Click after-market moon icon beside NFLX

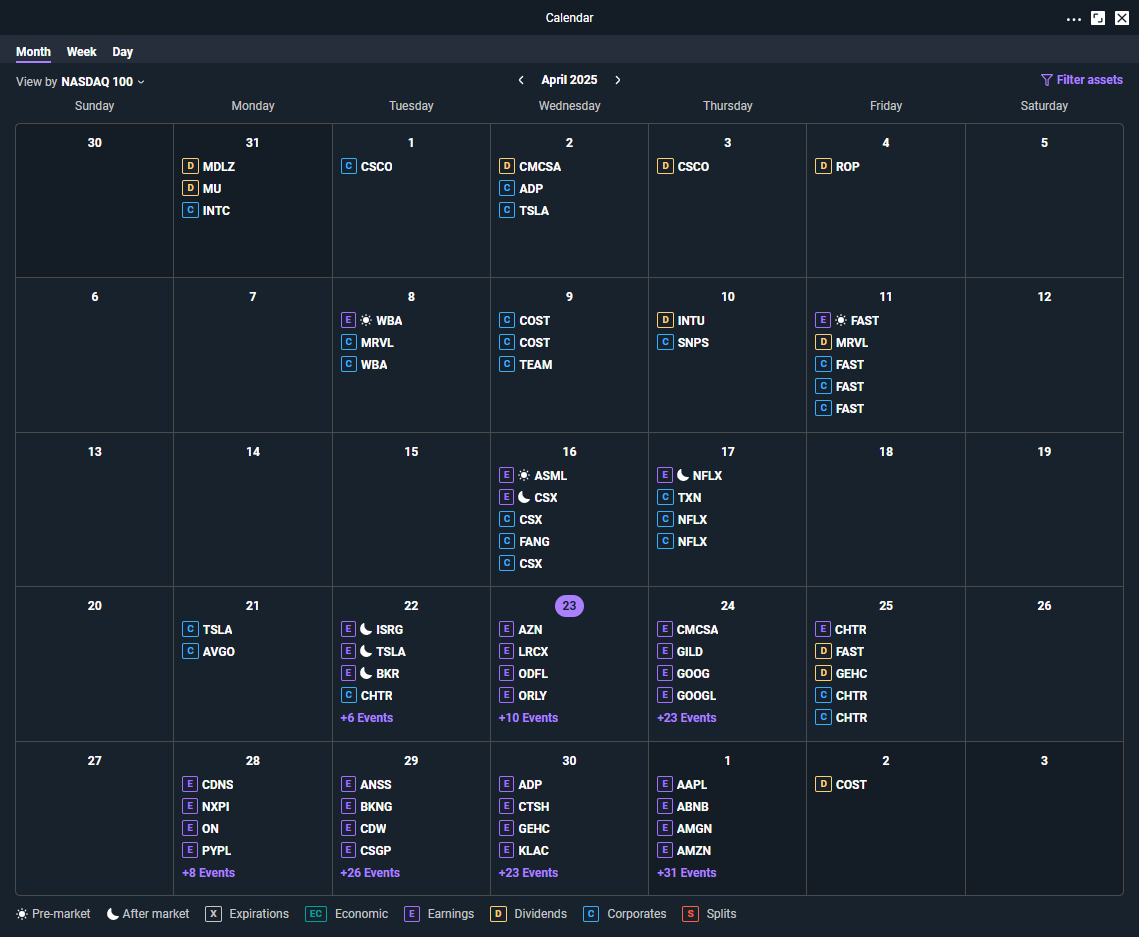(x=683, y=475)
